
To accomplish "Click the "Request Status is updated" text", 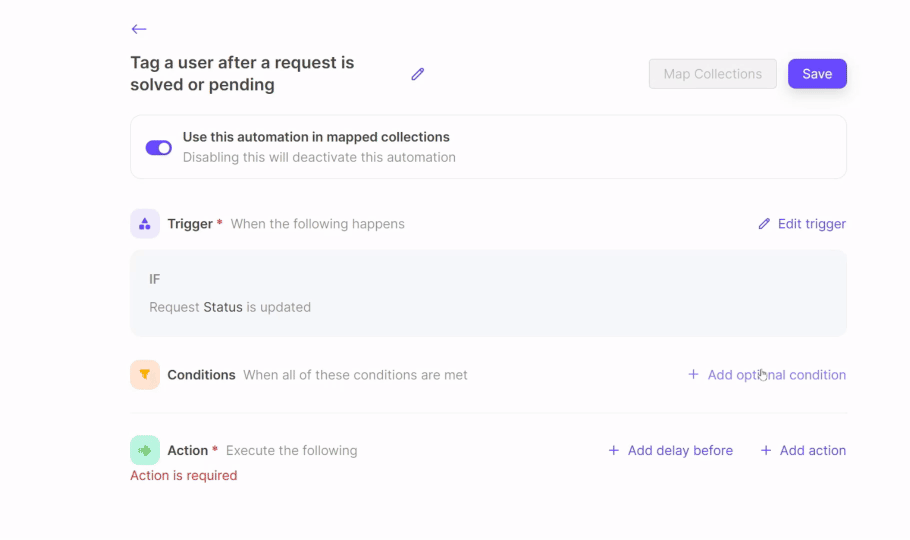I will click(230, 307).
